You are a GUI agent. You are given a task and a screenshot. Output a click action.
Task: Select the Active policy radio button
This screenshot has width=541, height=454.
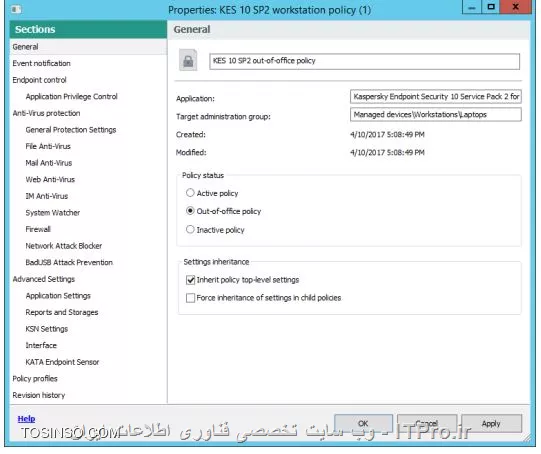(x=190, y=193)
